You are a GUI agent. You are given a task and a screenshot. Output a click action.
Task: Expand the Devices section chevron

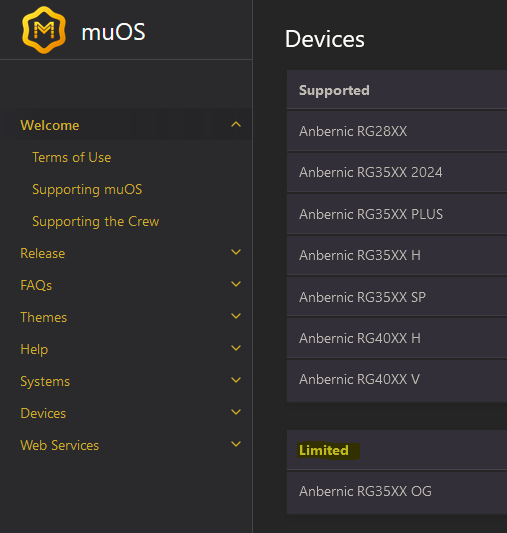(x=236, y=412)
